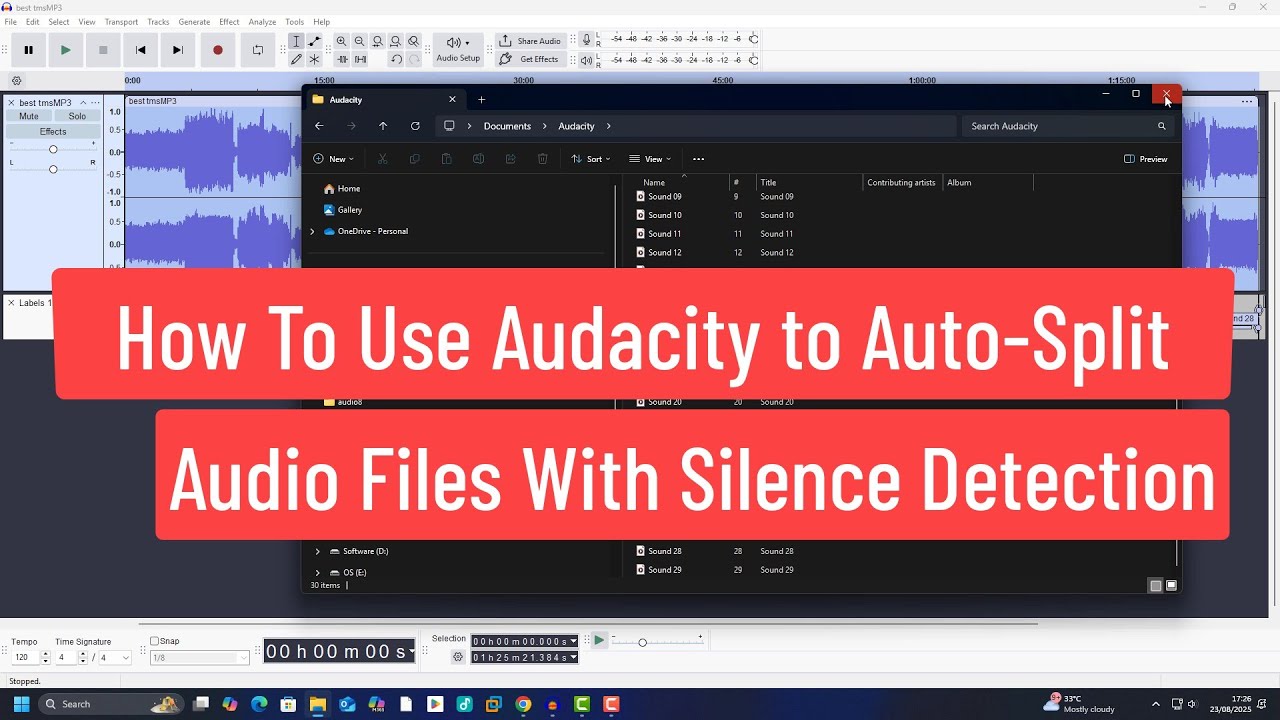Viewport: 1280px width, 720px height.
Task: Open selection toolbar settings gear
Action: click(458, 657)
